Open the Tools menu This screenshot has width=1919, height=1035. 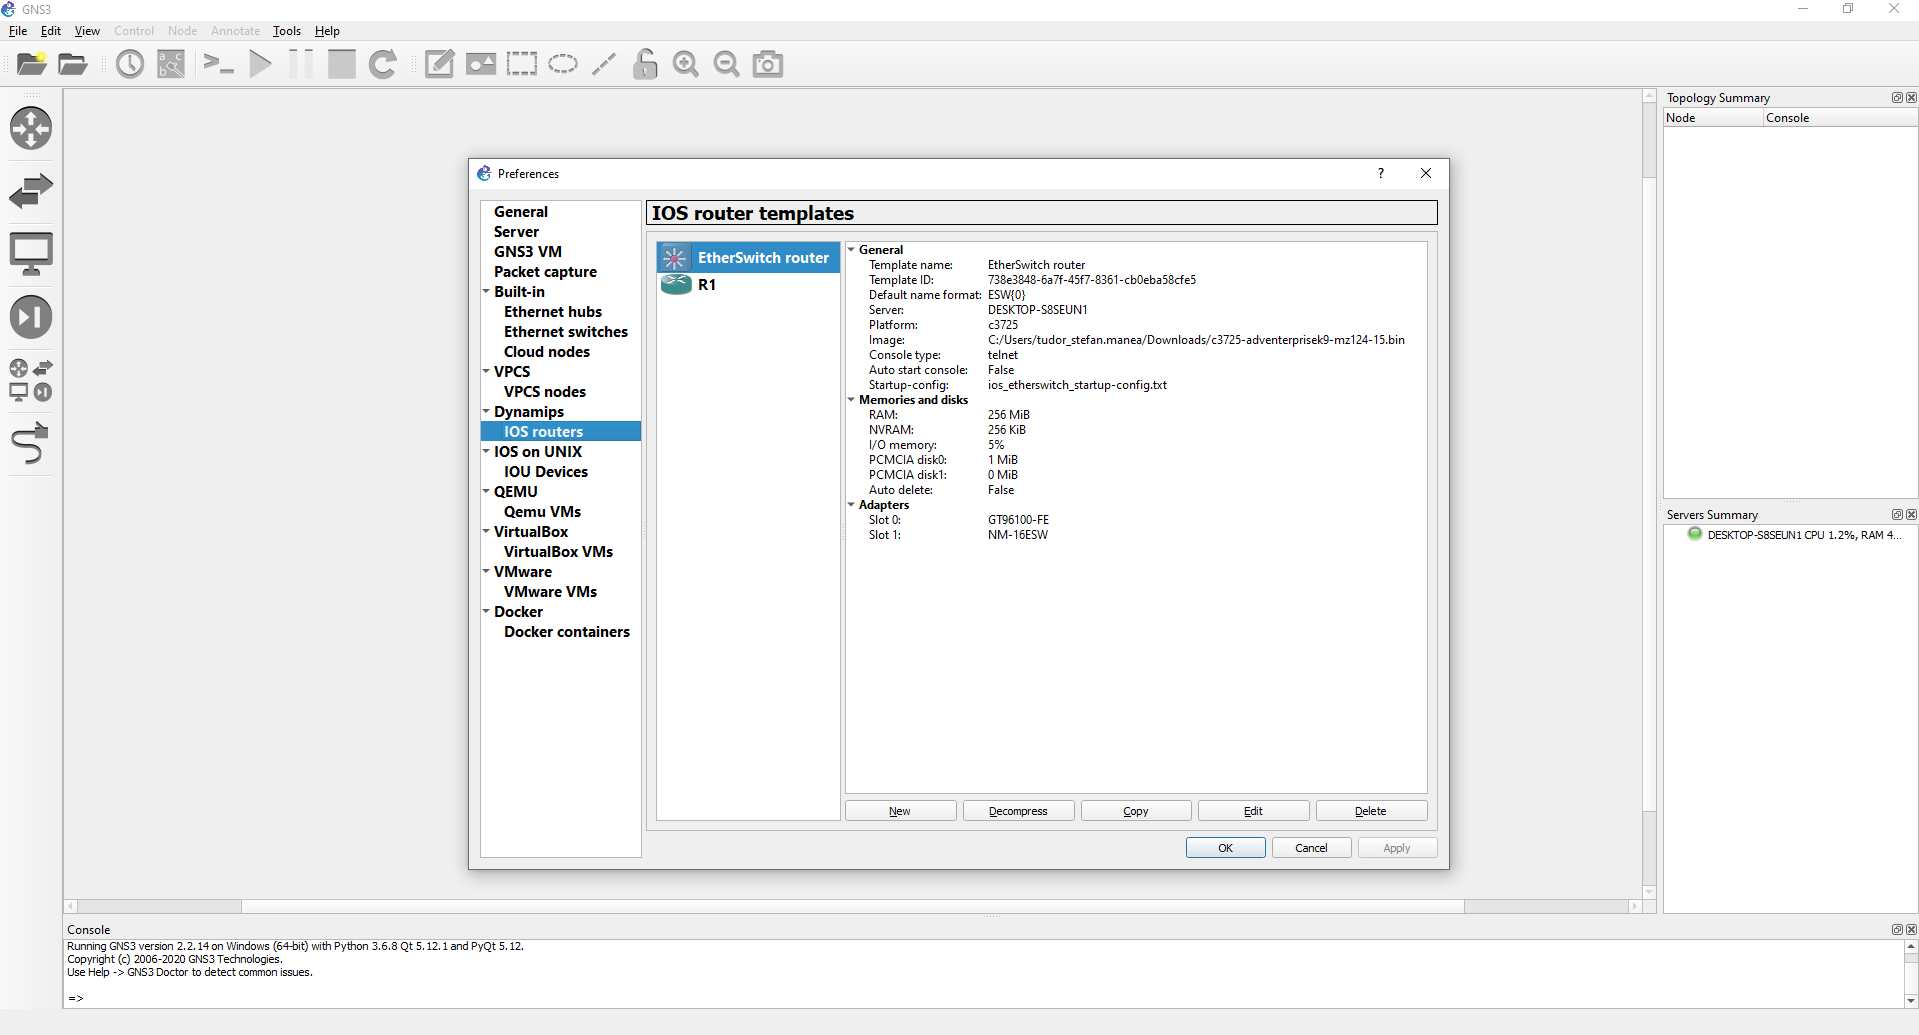(x=286, y=31)
